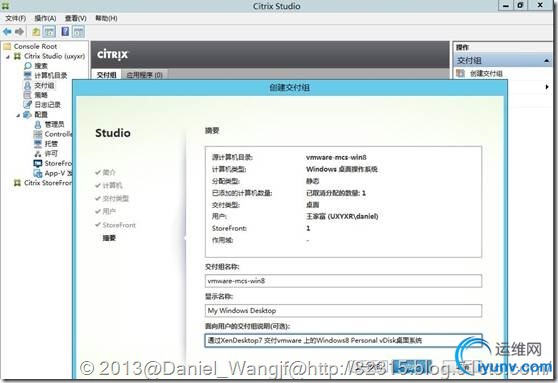The width and height of the screenshot is (558, 383).
Task: Open 搜索 via its magnifier icon
Action: click(x=28, y=66)
